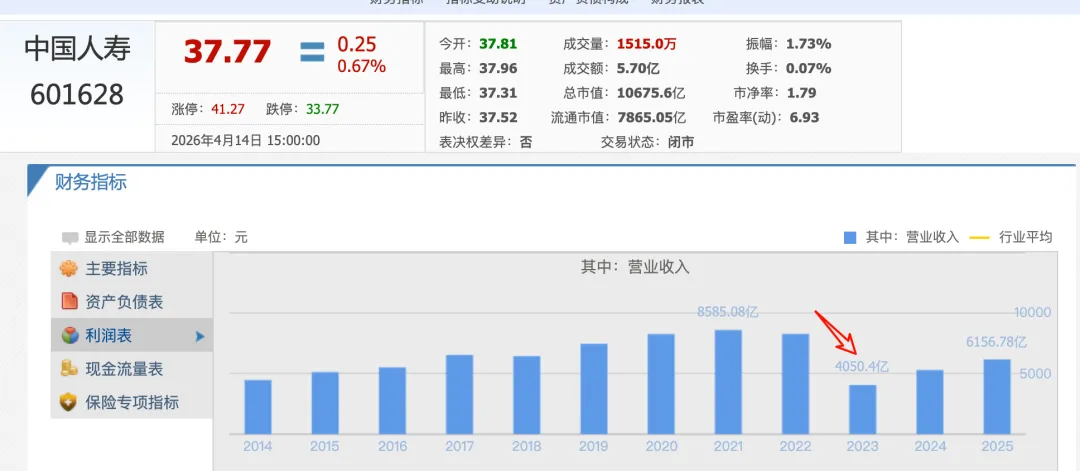Open the 资产负债表 menu item

132,302
